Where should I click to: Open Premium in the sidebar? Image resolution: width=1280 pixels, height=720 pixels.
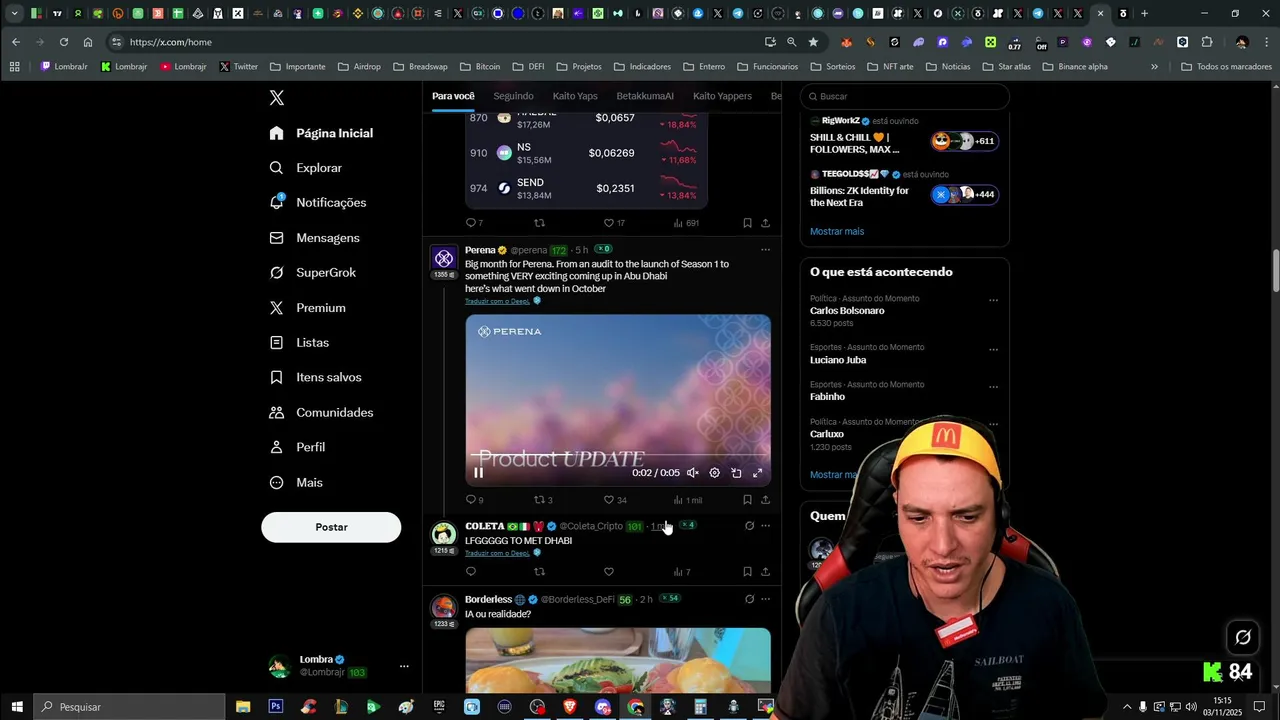tap(307, 308)
